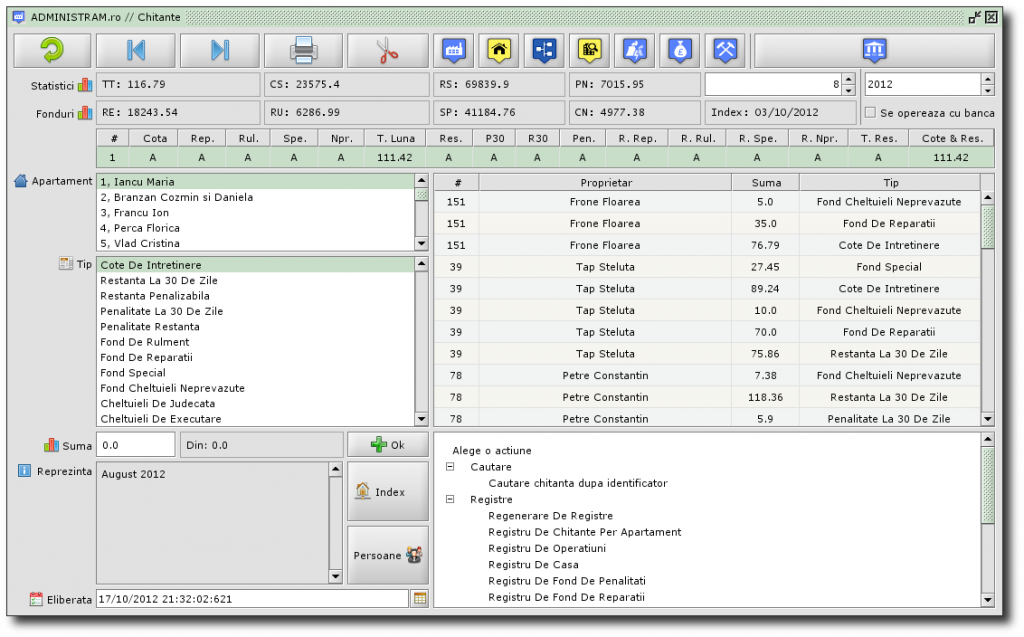
Task: Click the Index button with house icon
Action: (388, 491)
